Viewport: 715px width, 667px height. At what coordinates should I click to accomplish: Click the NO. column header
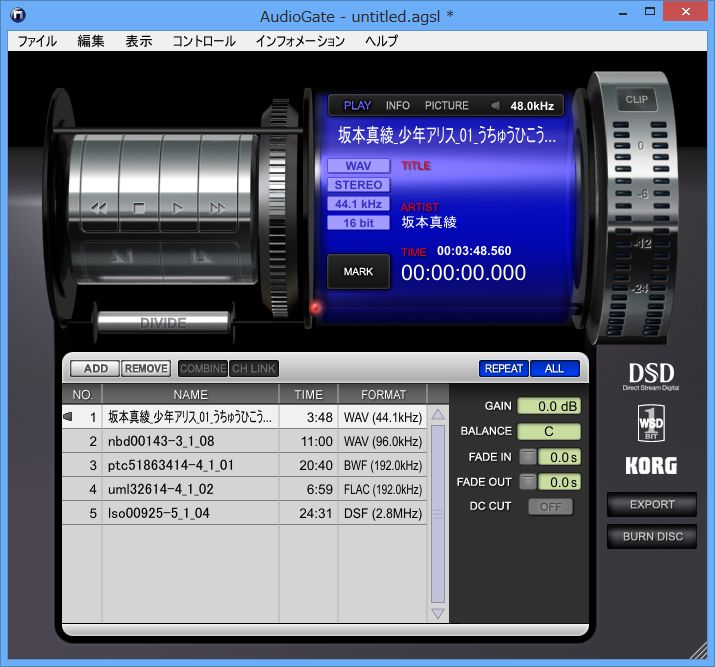(x=82, y=394)
